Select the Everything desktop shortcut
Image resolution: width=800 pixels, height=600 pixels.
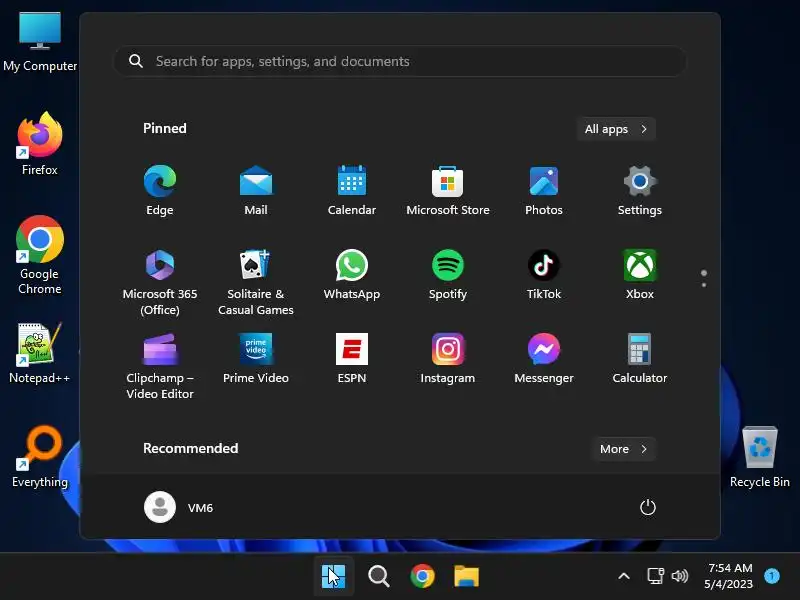tap(40, 457)
